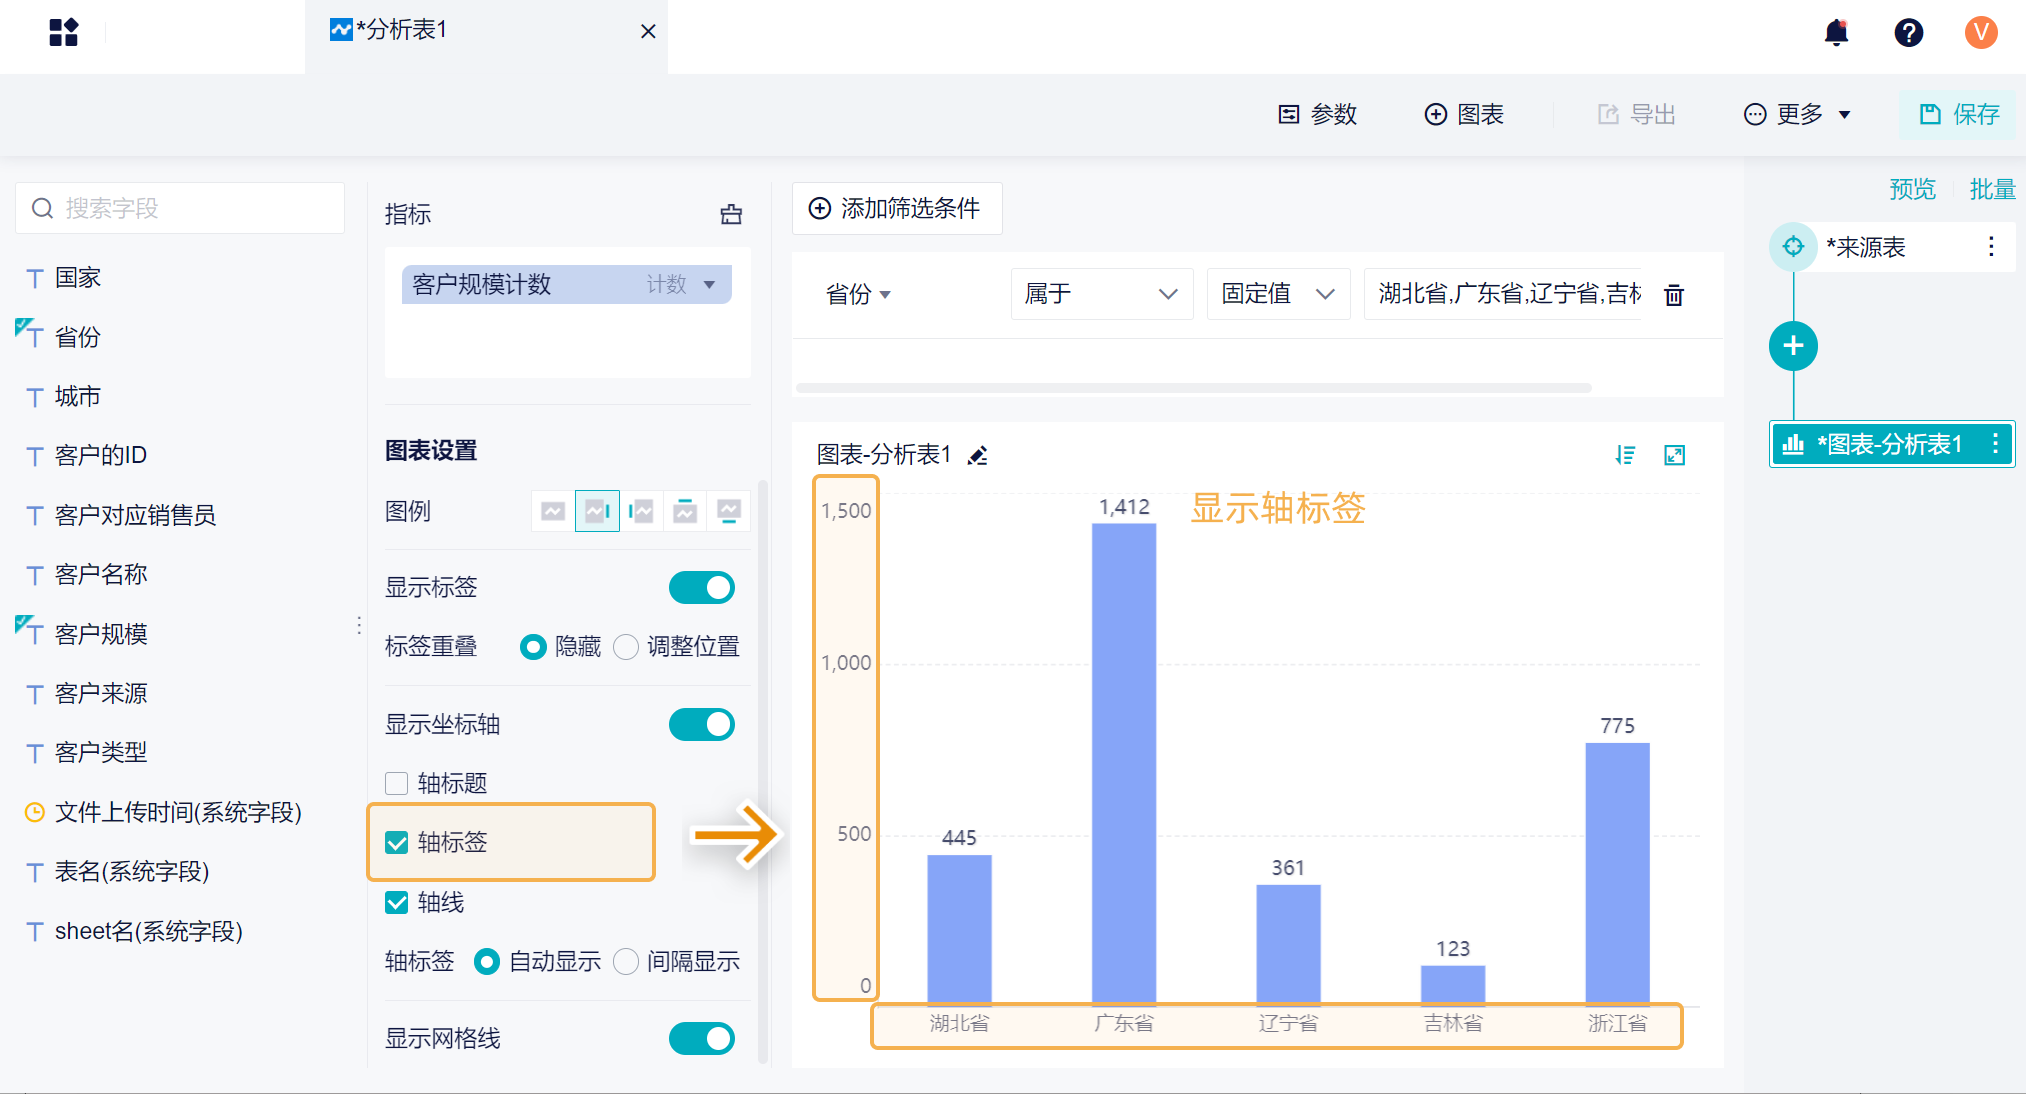Click the clear icon beside 指标
The height and width of the screenshot is (1094, 2026).
tap(731, 214)
